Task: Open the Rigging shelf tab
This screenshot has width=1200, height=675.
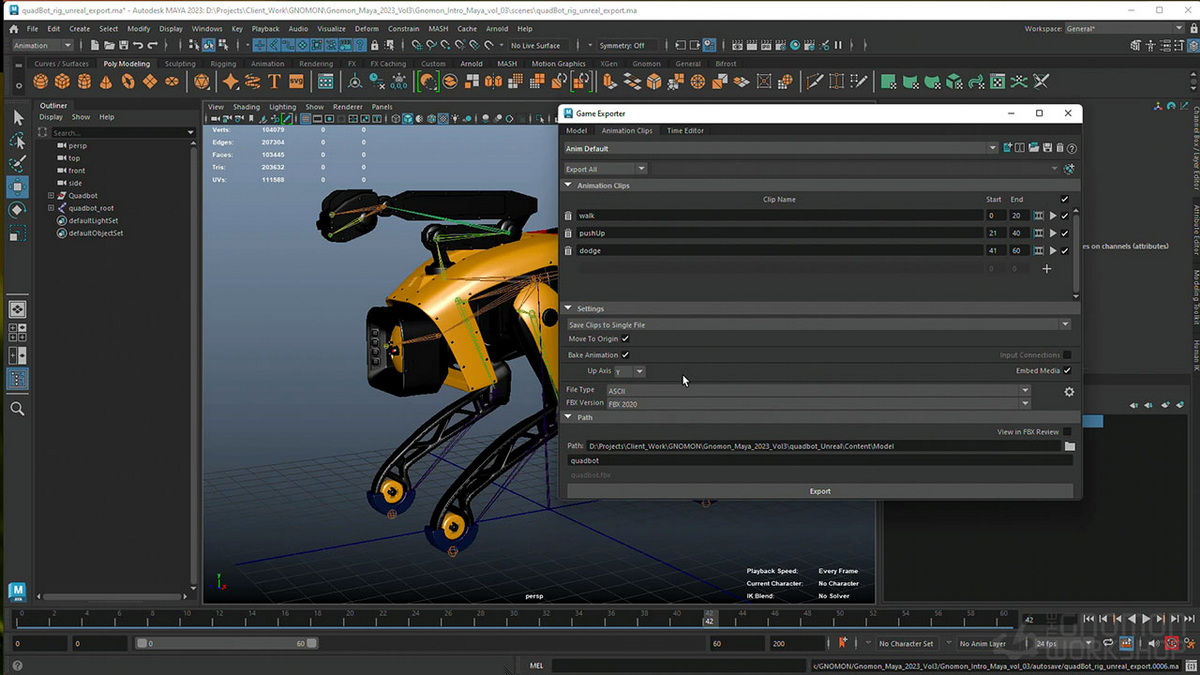Action: [223, 63]
